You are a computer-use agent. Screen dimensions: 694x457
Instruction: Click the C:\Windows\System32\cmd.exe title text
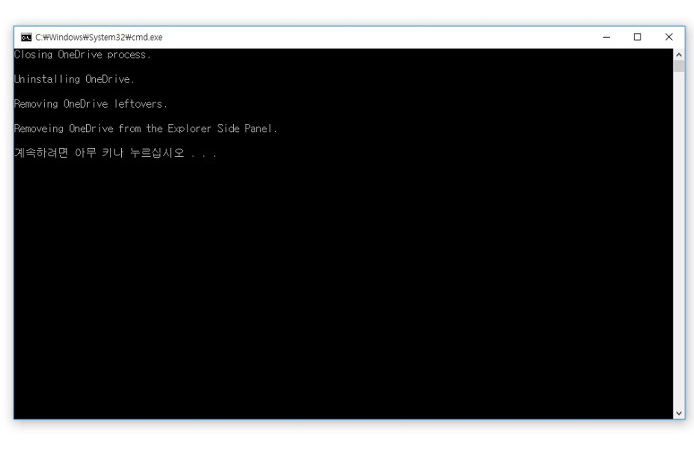tap(99, 37)
